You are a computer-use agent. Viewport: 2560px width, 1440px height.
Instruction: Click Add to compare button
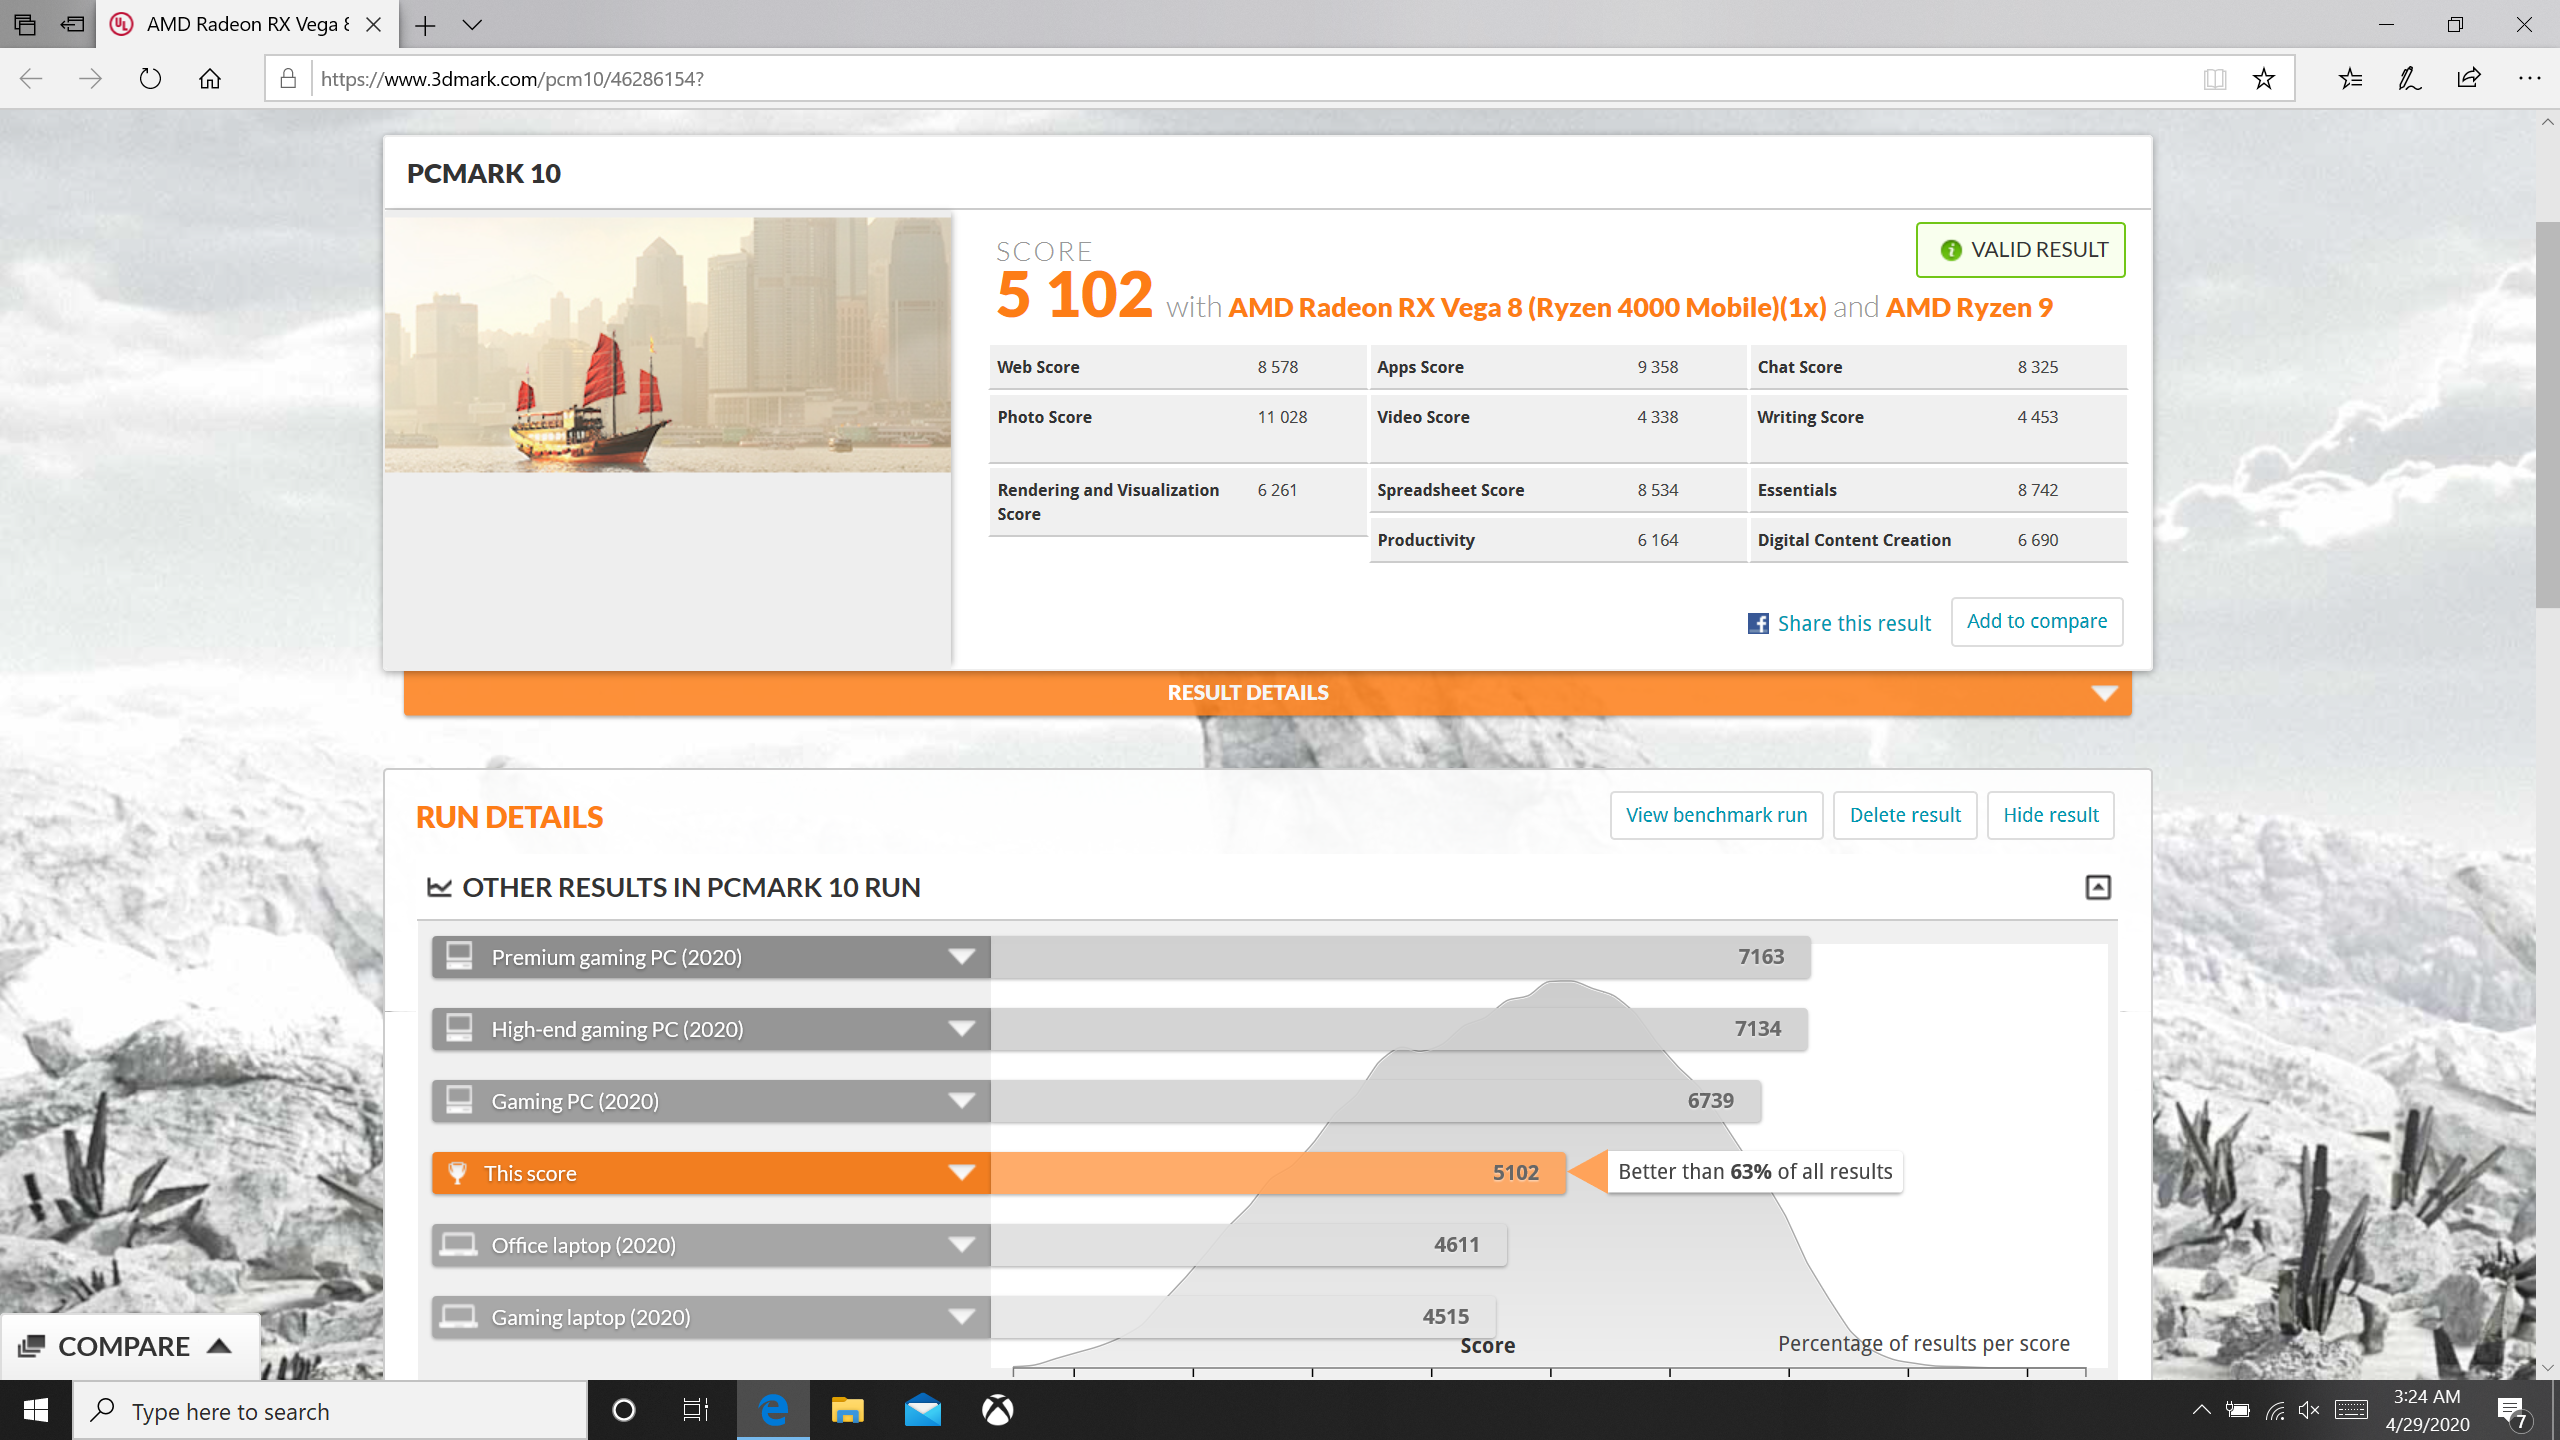coord(2037,622)
